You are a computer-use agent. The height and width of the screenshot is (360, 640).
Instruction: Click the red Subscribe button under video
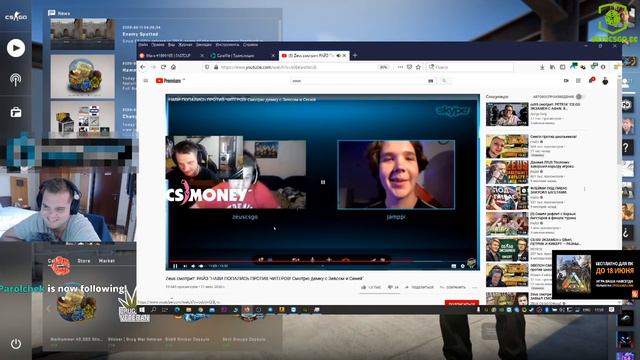462,303
